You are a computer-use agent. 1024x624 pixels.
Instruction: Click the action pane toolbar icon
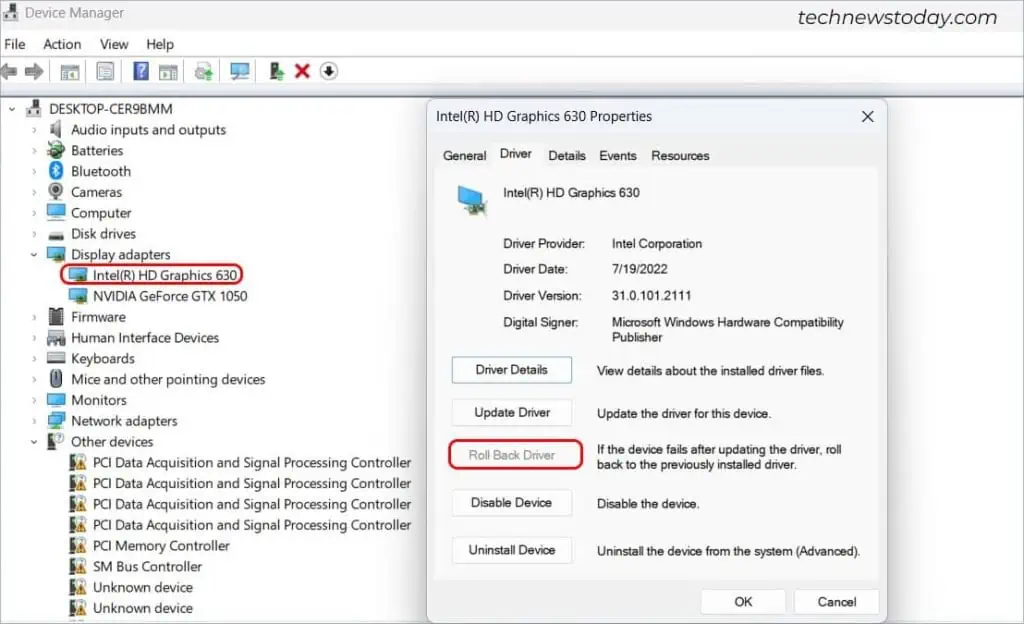tap(168, 71)
